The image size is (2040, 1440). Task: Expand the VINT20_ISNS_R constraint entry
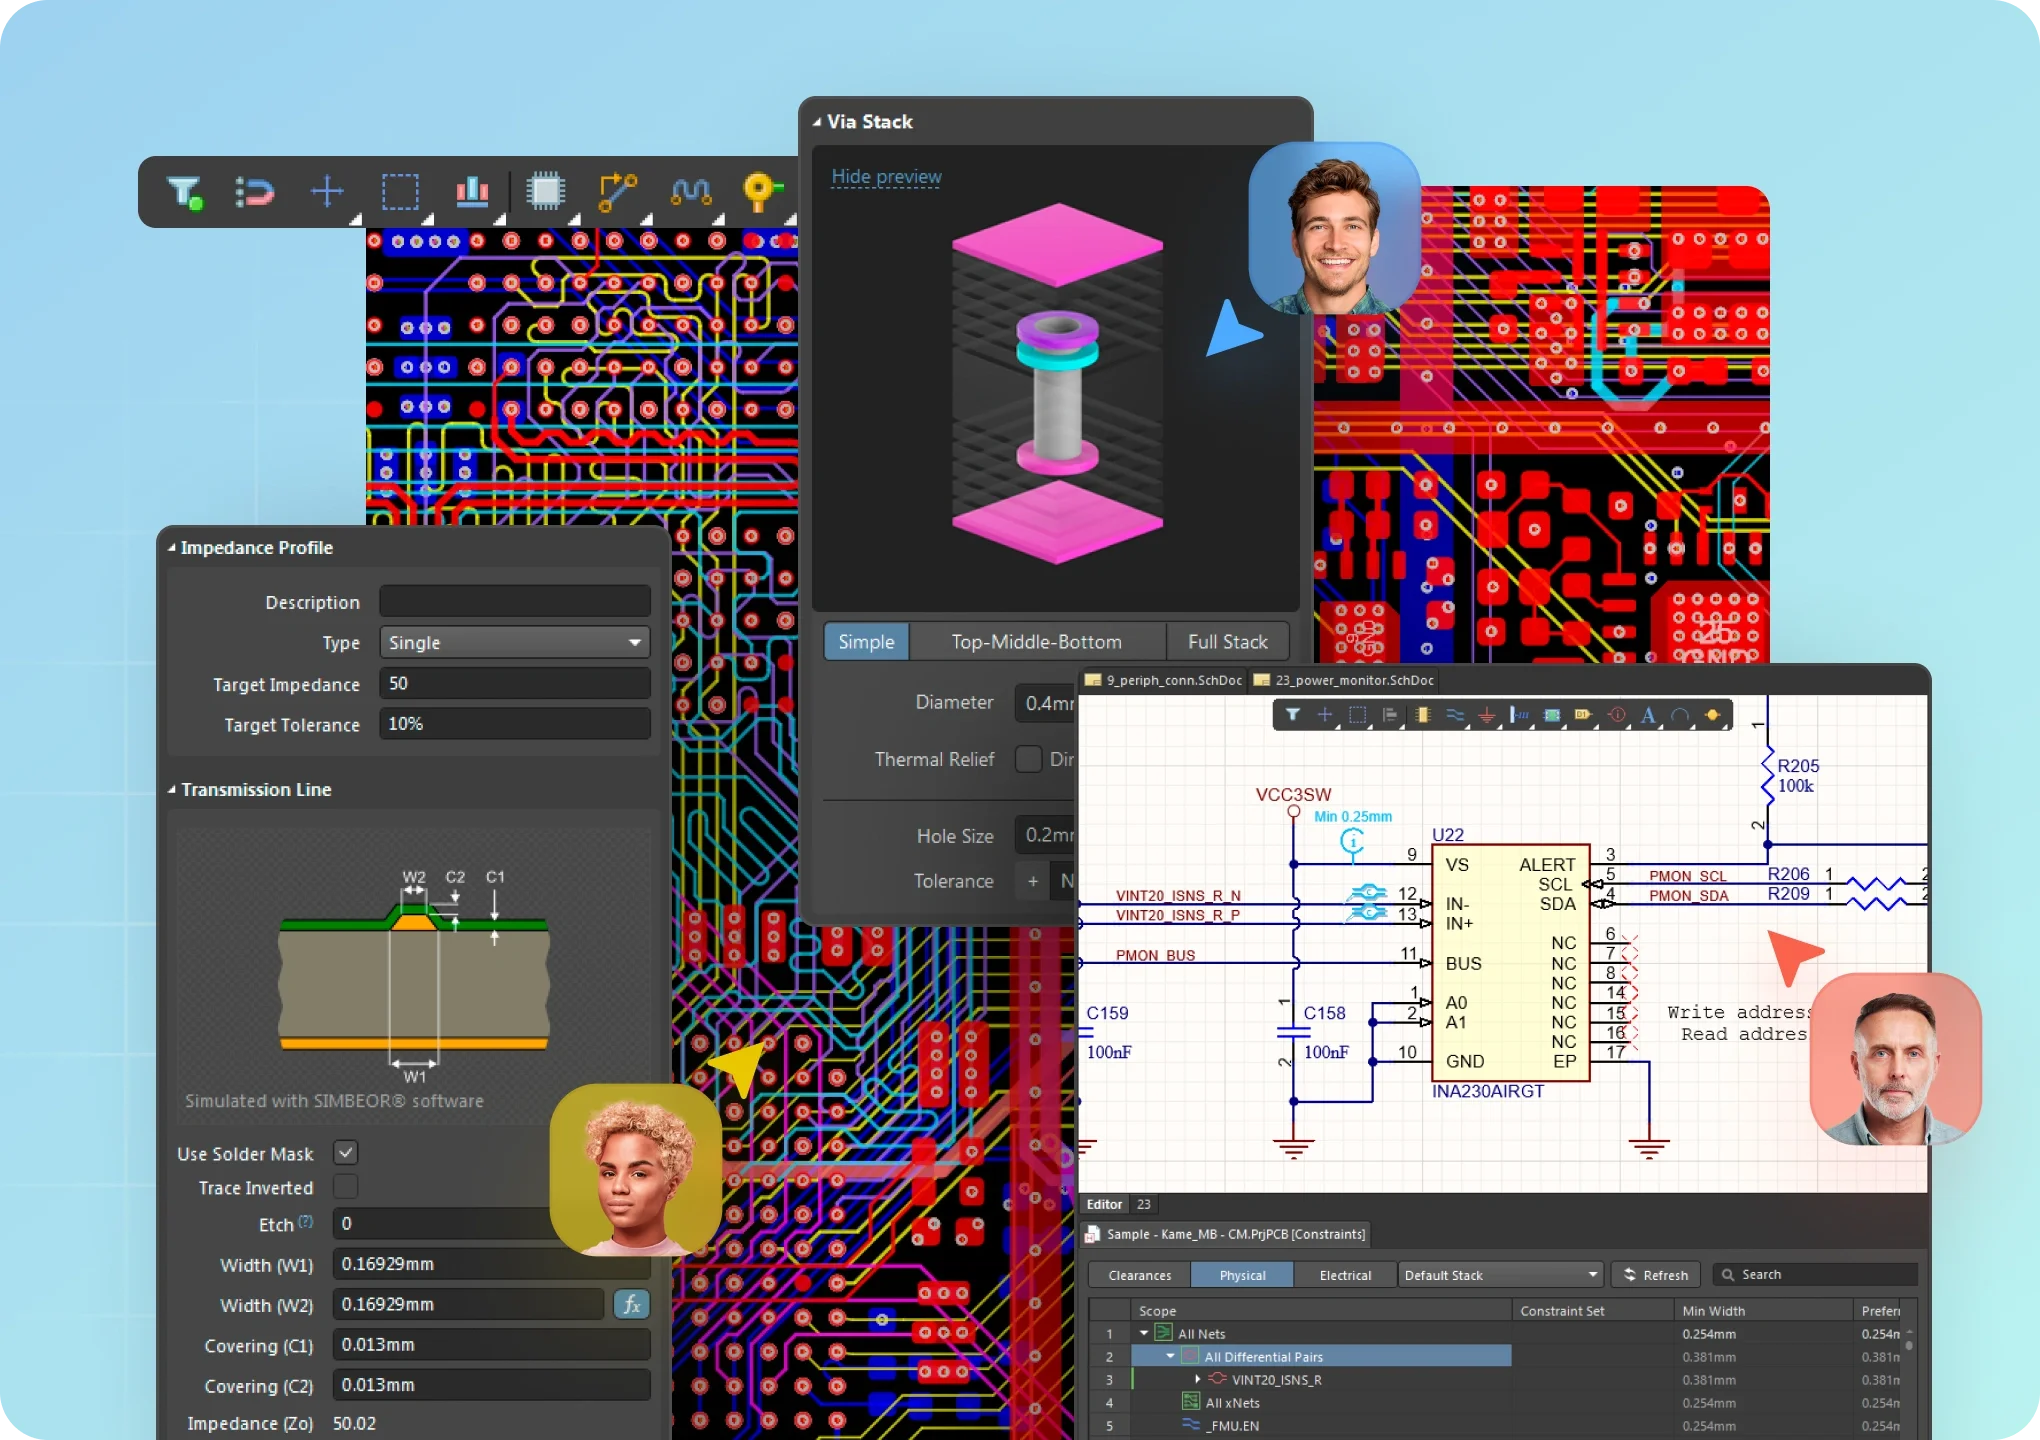1196,1379
